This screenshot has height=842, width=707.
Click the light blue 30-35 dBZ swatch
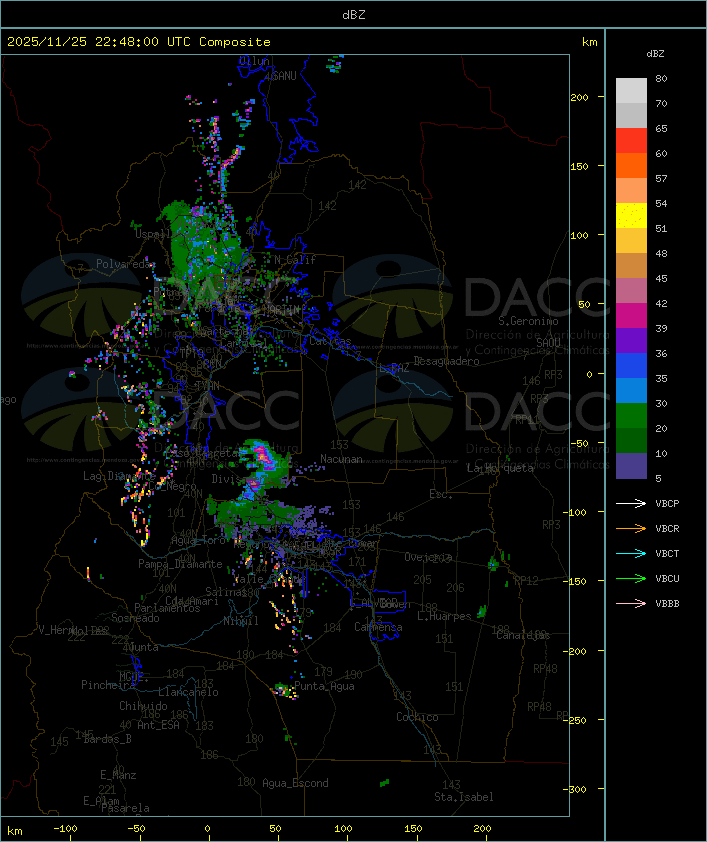tap(631, 391)
